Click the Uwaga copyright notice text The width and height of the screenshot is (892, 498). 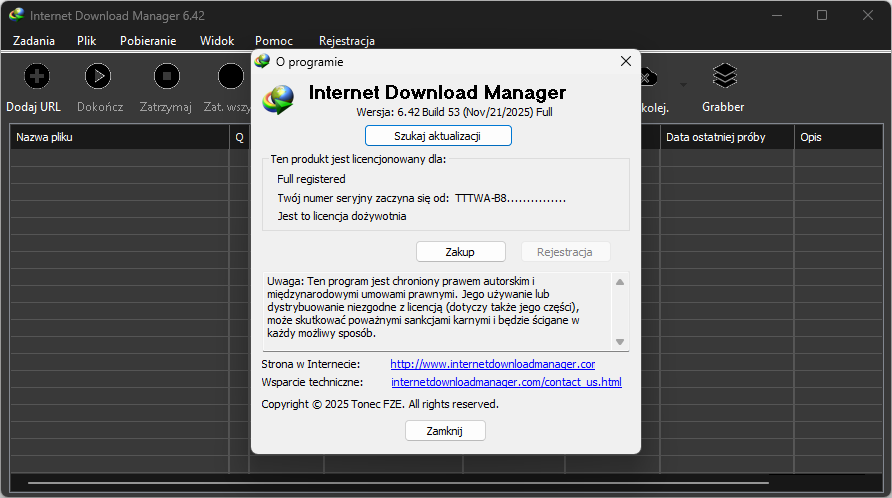tap(423, 307)
